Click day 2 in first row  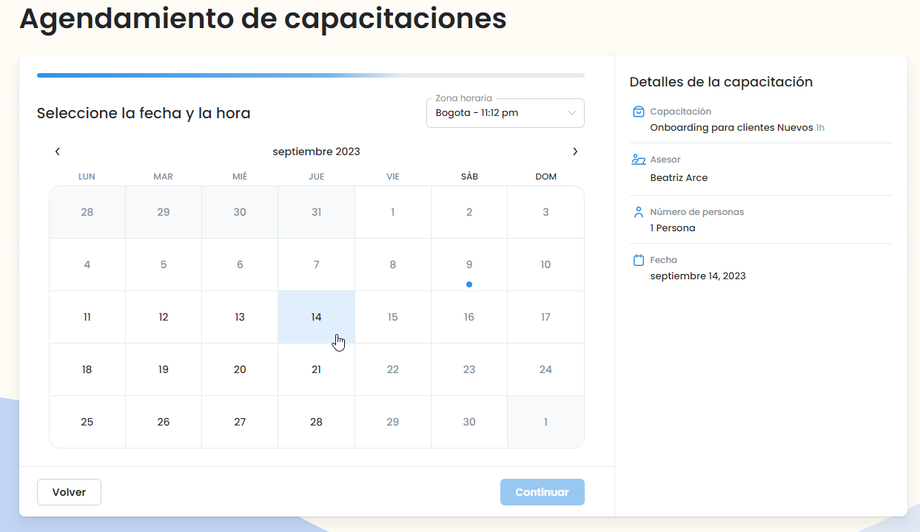[x=469, y=212]
